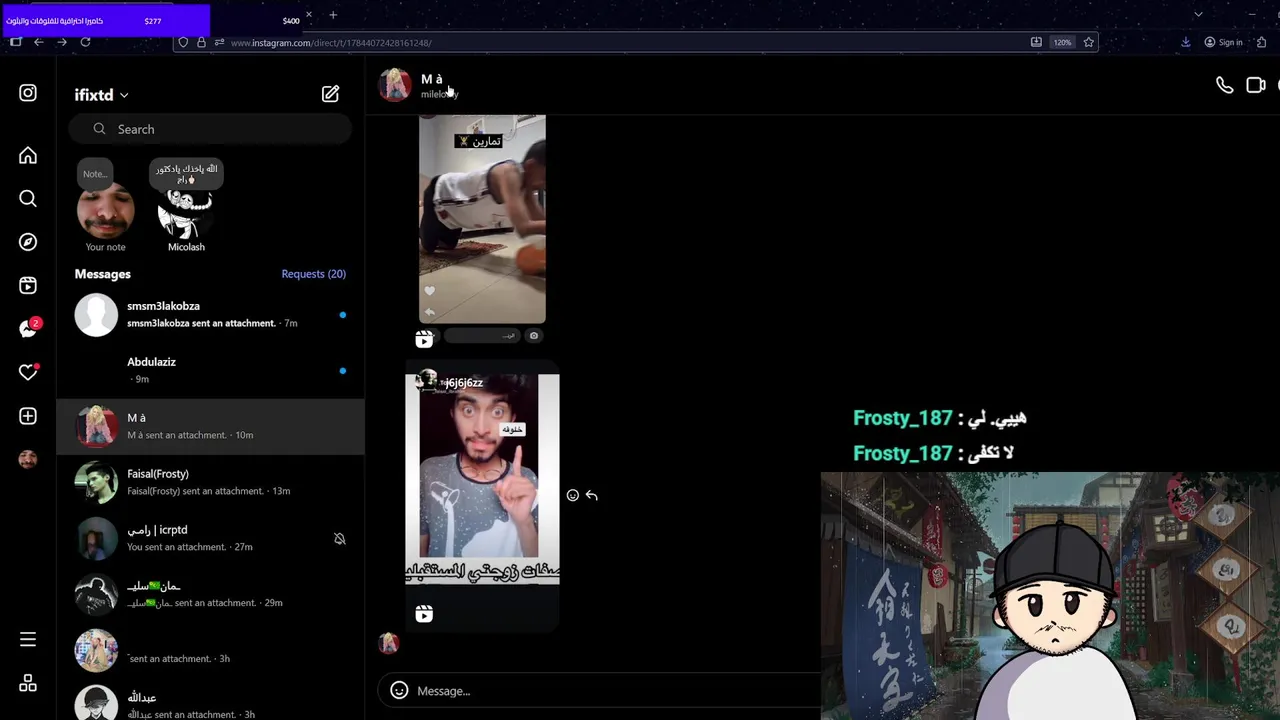The width and height of the screenshot is (1280, 720).
Task: Expand the ifixtd account switcher
Action: (x=101, y=95)
